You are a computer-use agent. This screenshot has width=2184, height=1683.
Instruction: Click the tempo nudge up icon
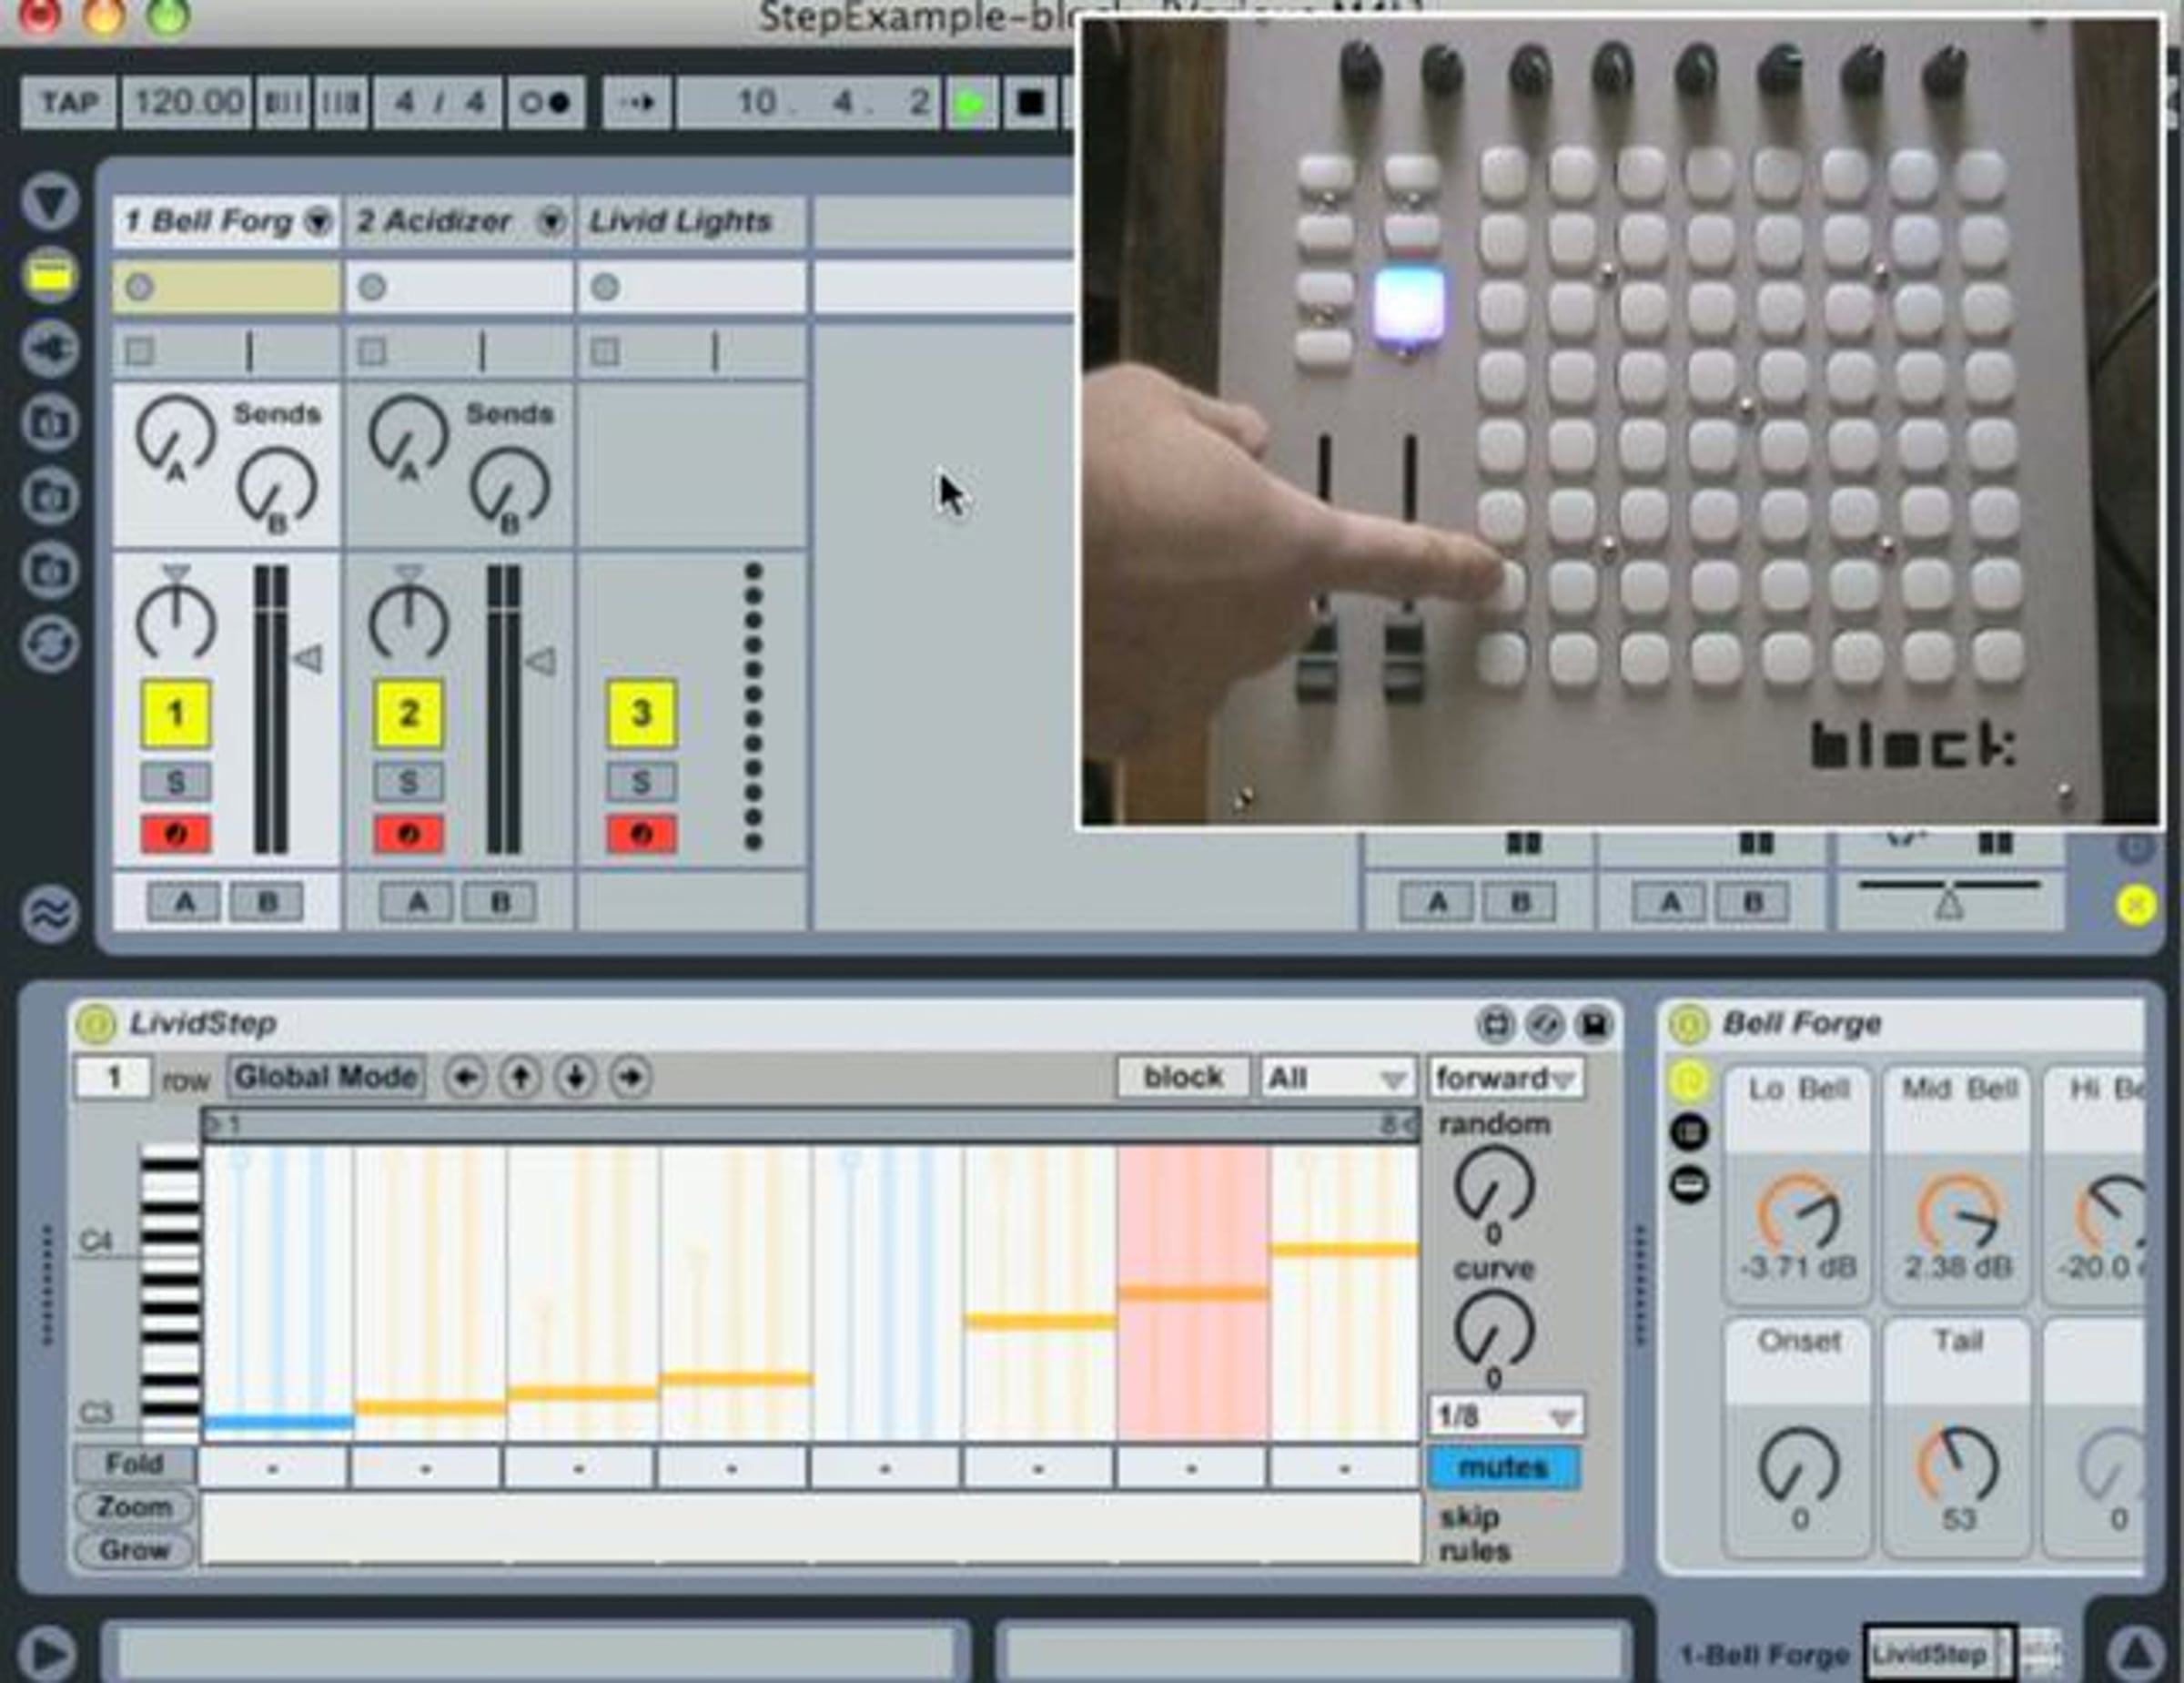340,103
